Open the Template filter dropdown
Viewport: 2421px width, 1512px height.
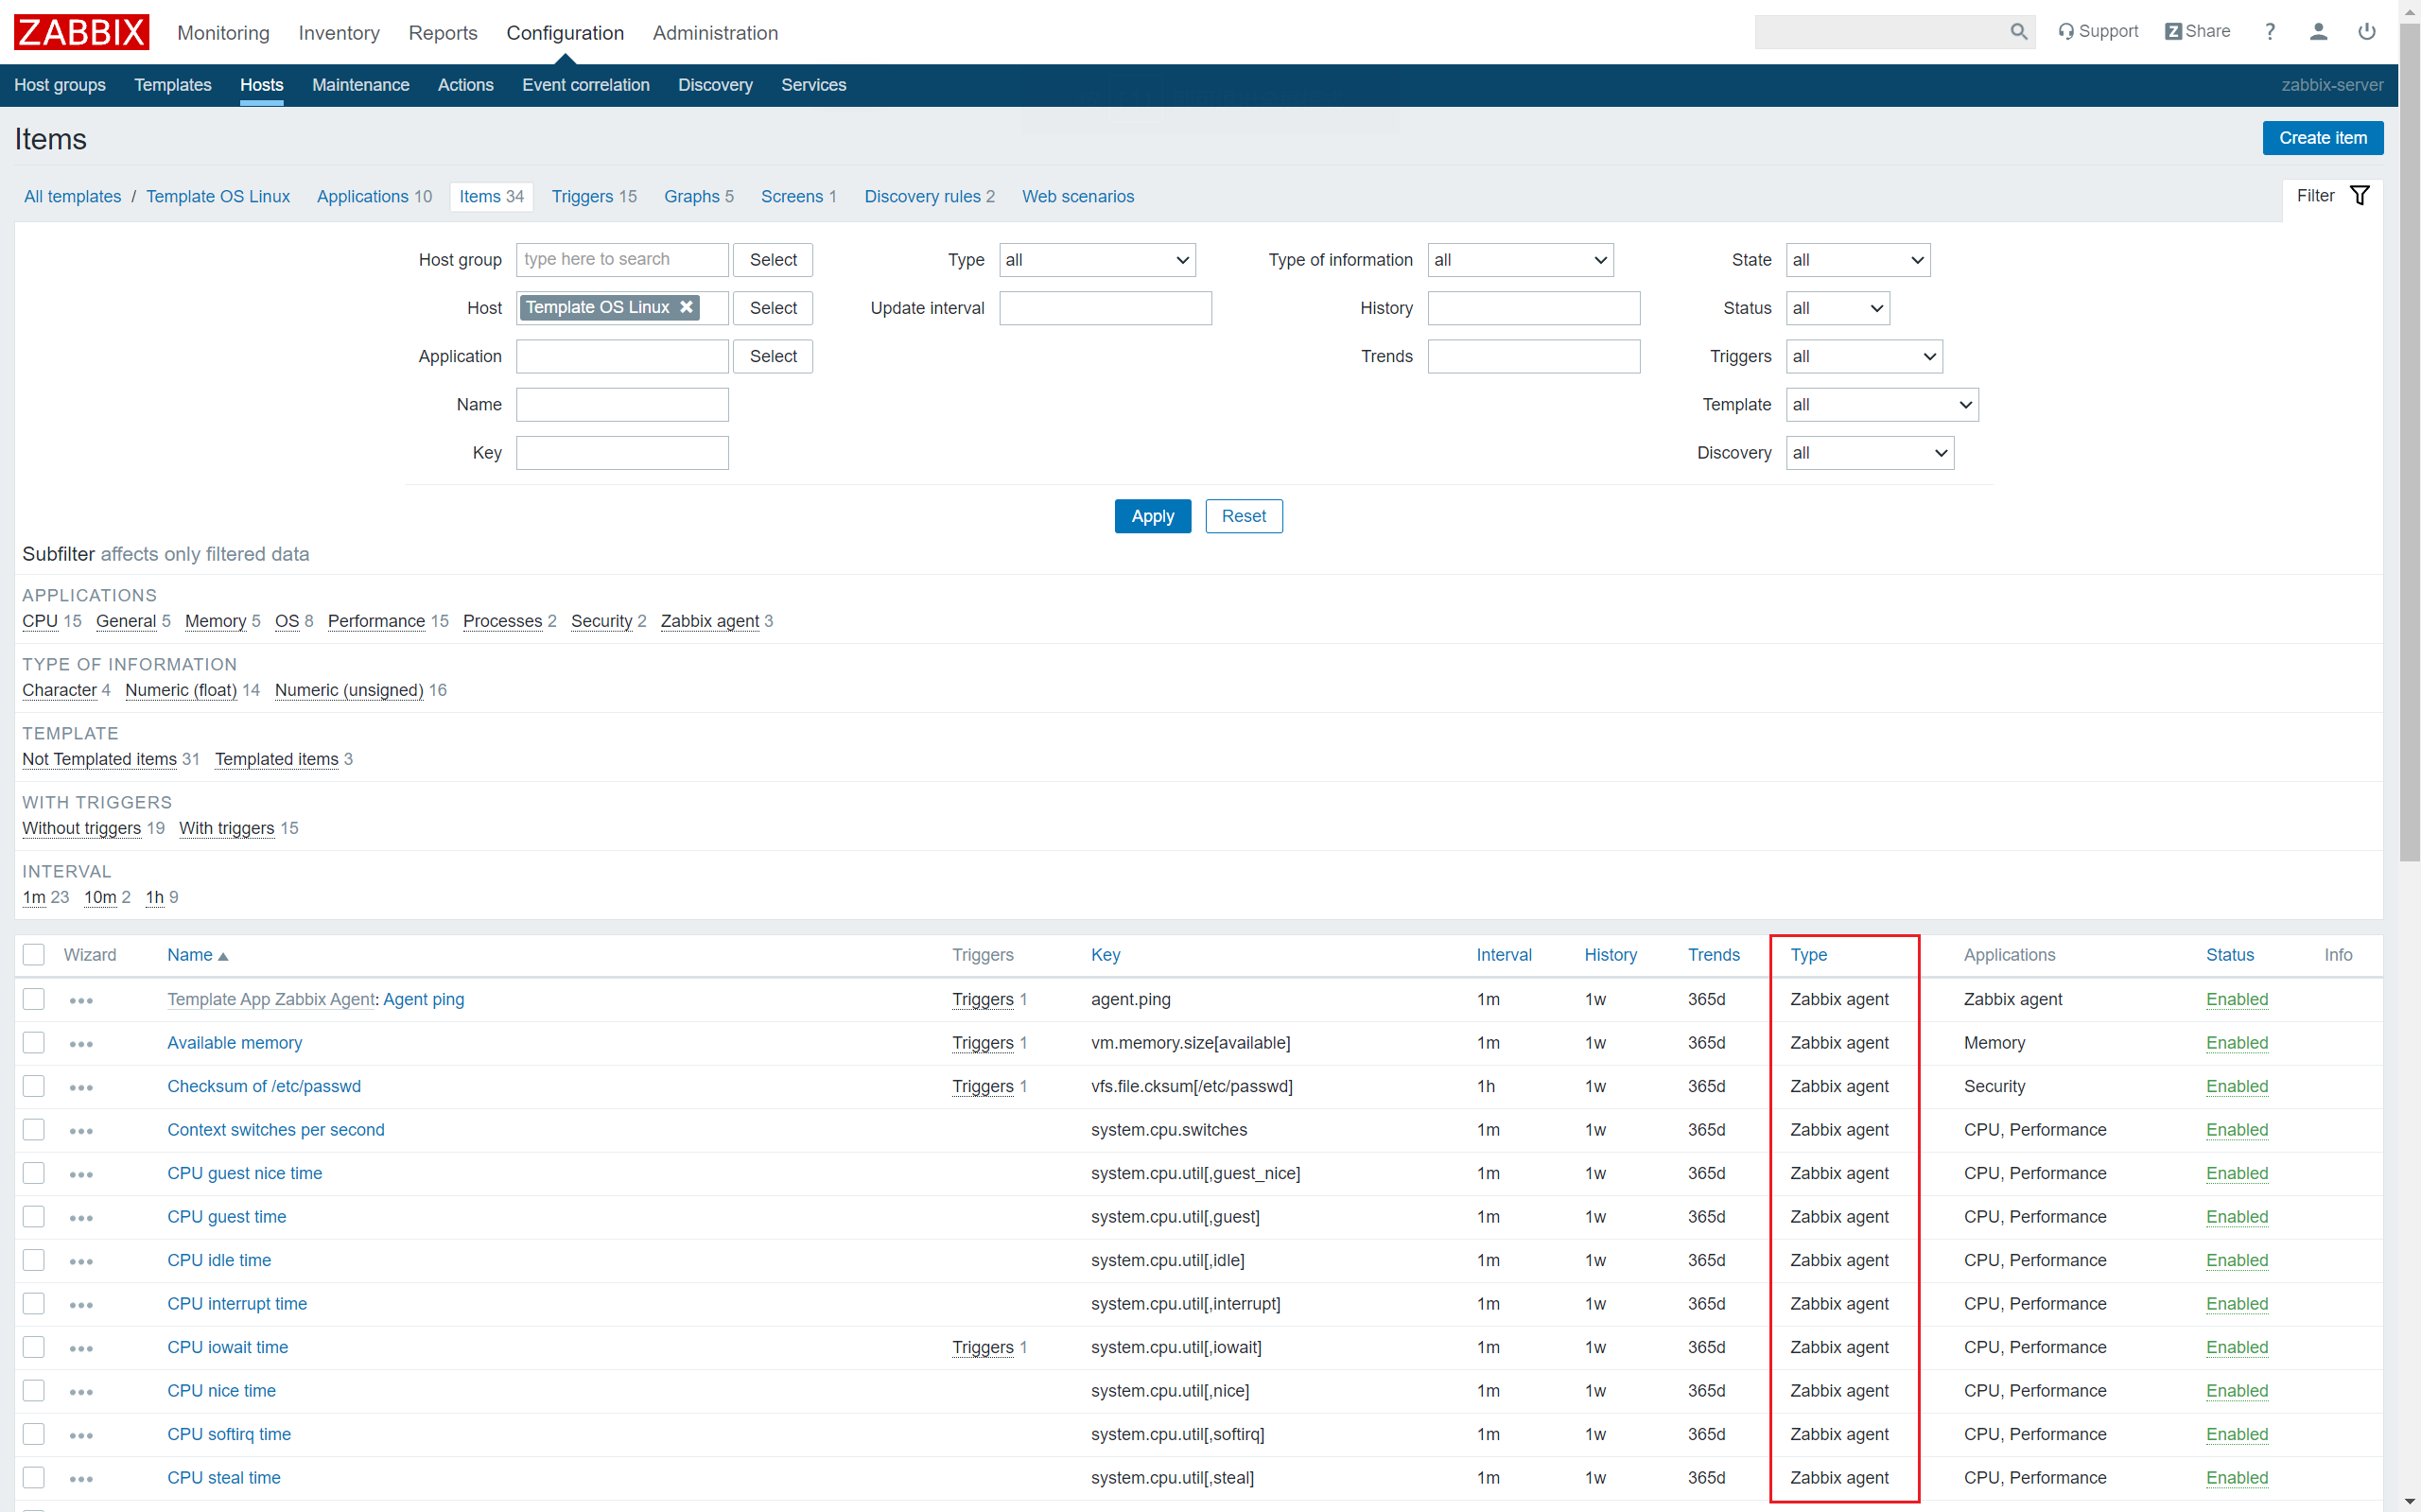[x=1882, y=405]
